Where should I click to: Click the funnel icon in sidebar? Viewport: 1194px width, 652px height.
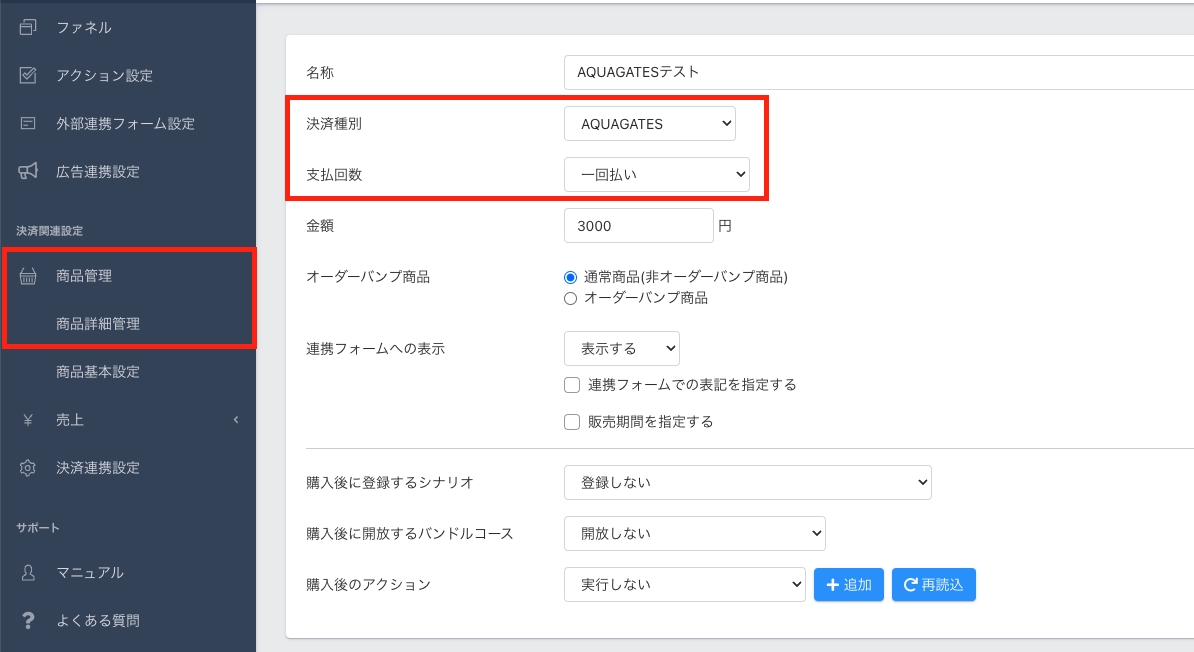pos(28,27)
